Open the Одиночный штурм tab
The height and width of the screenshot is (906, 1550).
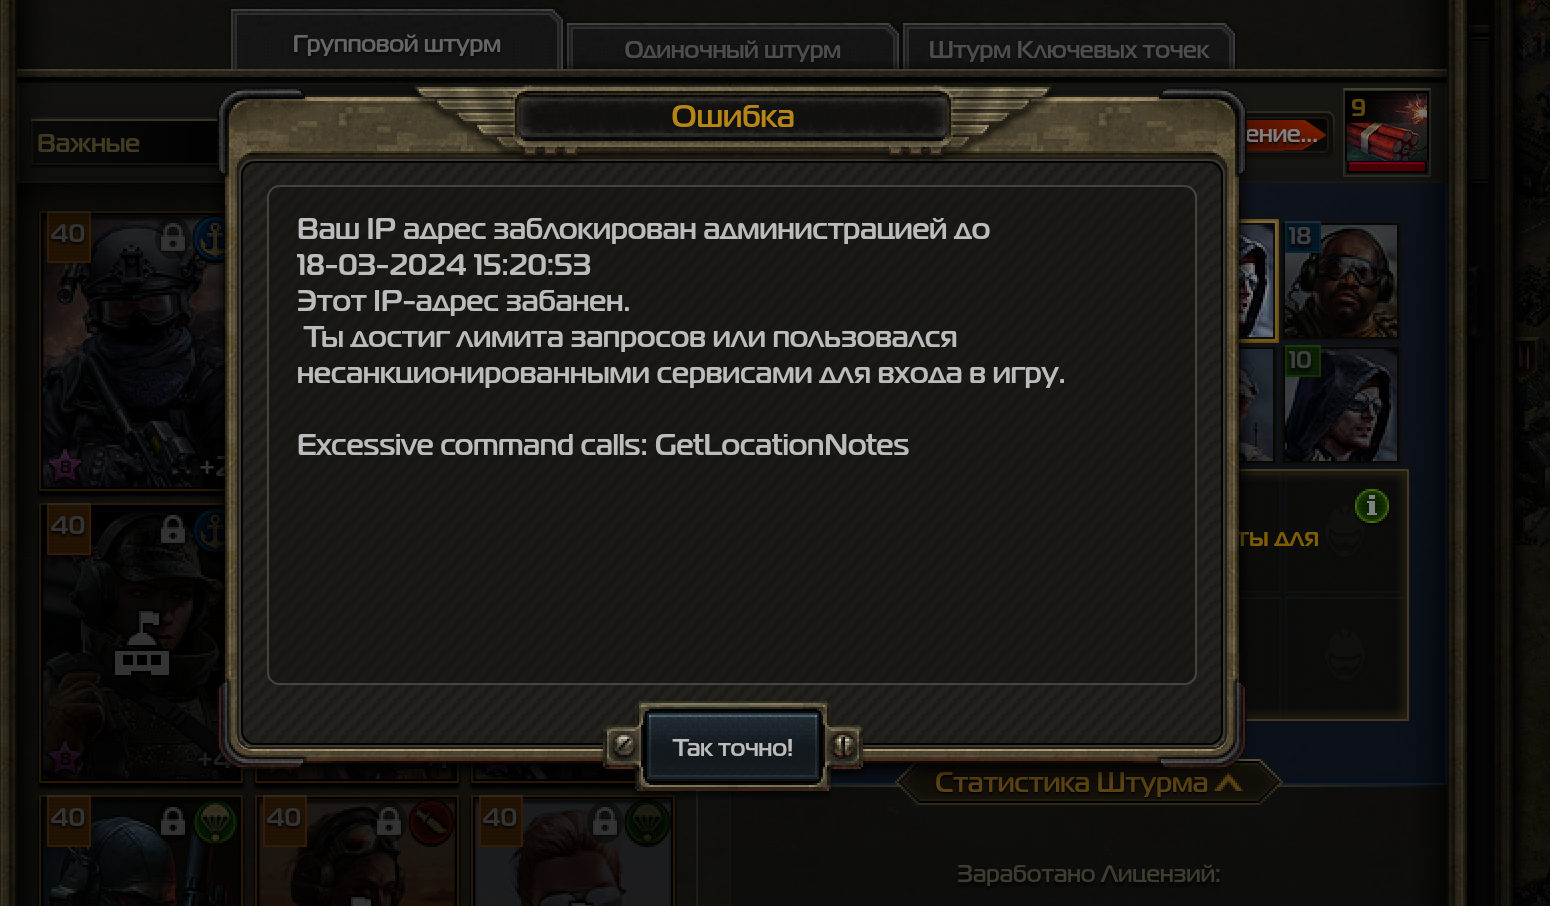click(x=732, y=49)
